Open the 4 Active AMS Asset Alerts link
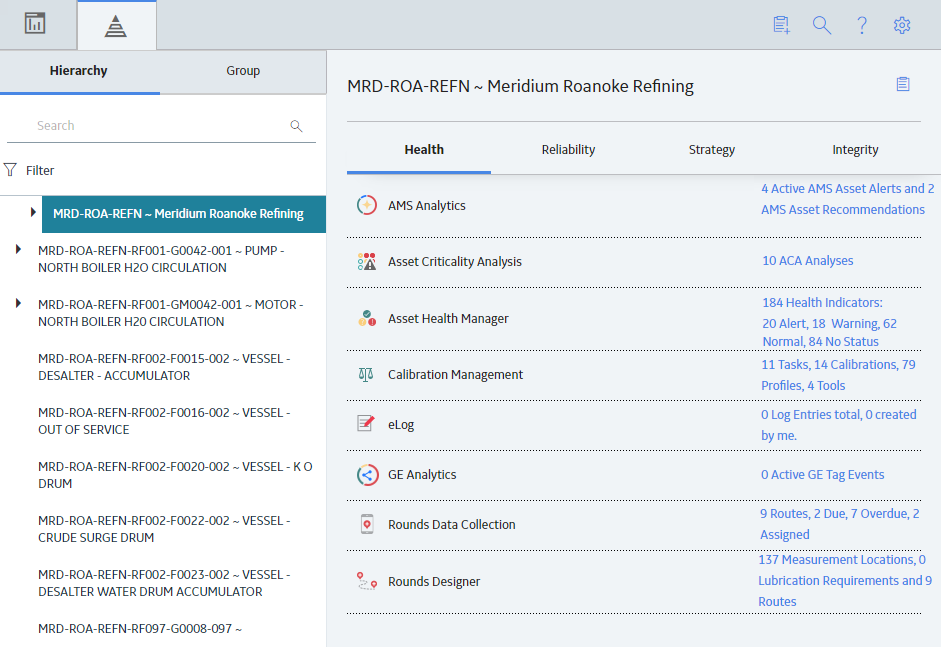The height and width of the screenshot is (647, 941). click(x=847, y=199)
